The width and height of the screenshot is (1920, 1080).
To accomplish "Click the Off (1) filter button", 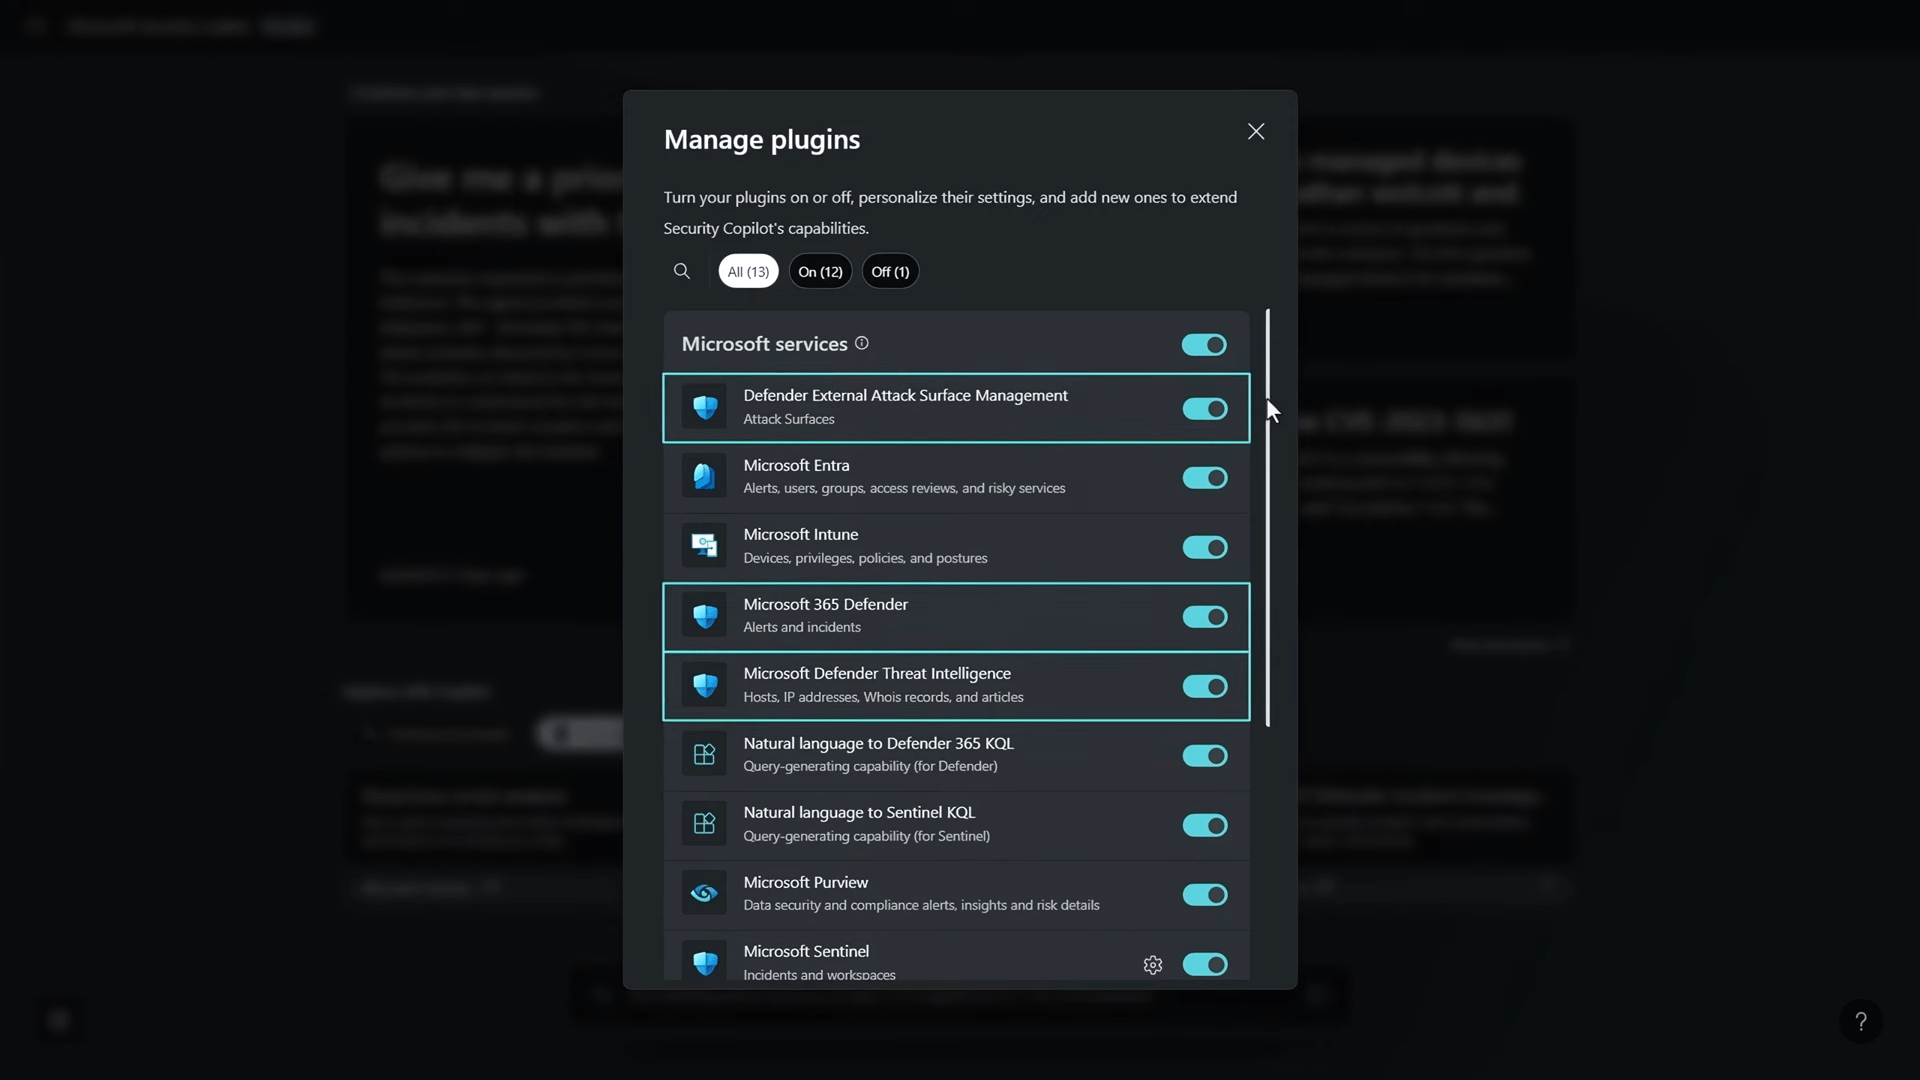I will coord(890,272).
